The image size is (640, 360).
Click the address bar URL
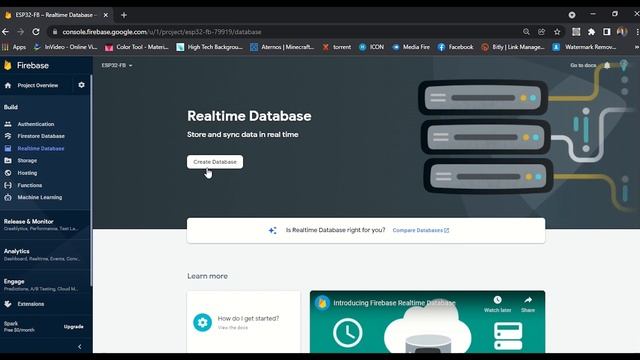click(x=162, y=32)
